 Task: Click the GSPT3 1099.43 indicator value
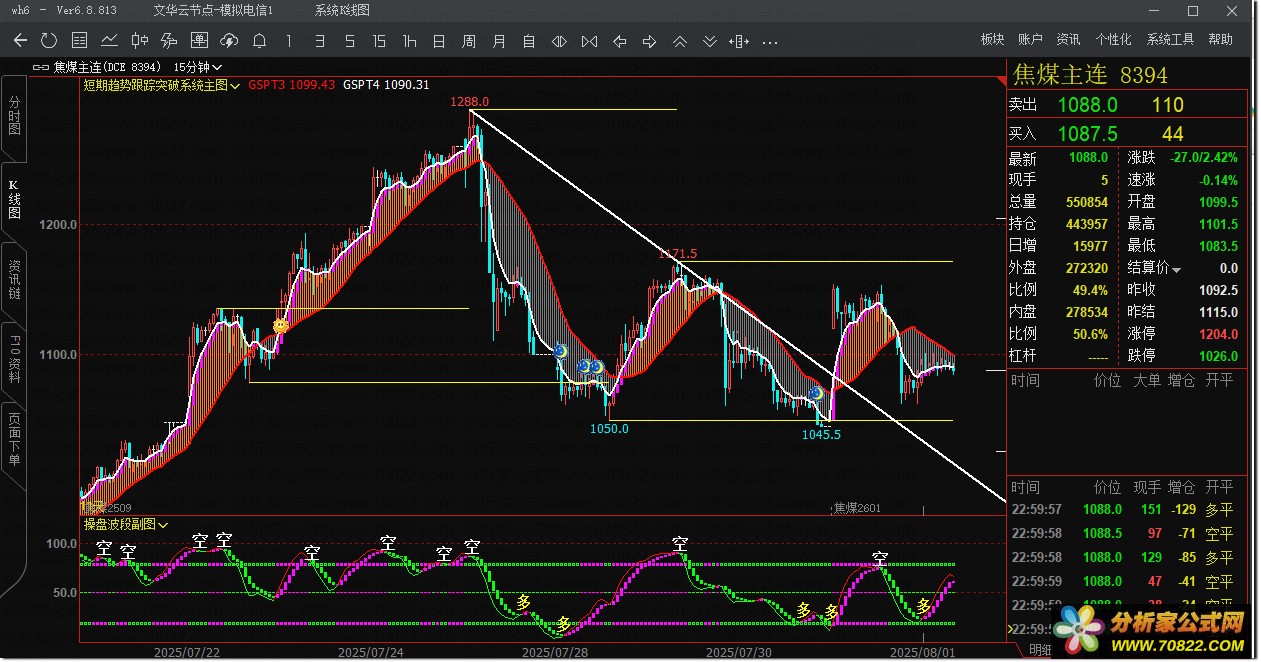(x=292, y=86)
